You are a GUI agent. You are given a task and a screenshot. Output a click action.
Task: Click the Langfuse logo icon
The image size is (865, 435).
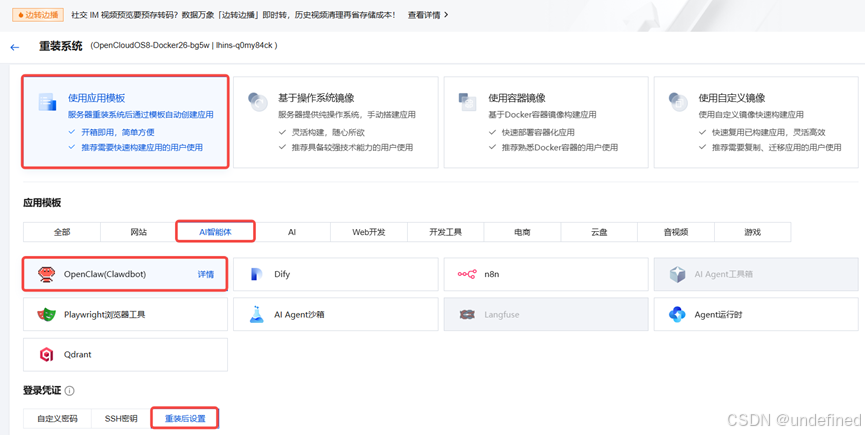pos(467,315)
